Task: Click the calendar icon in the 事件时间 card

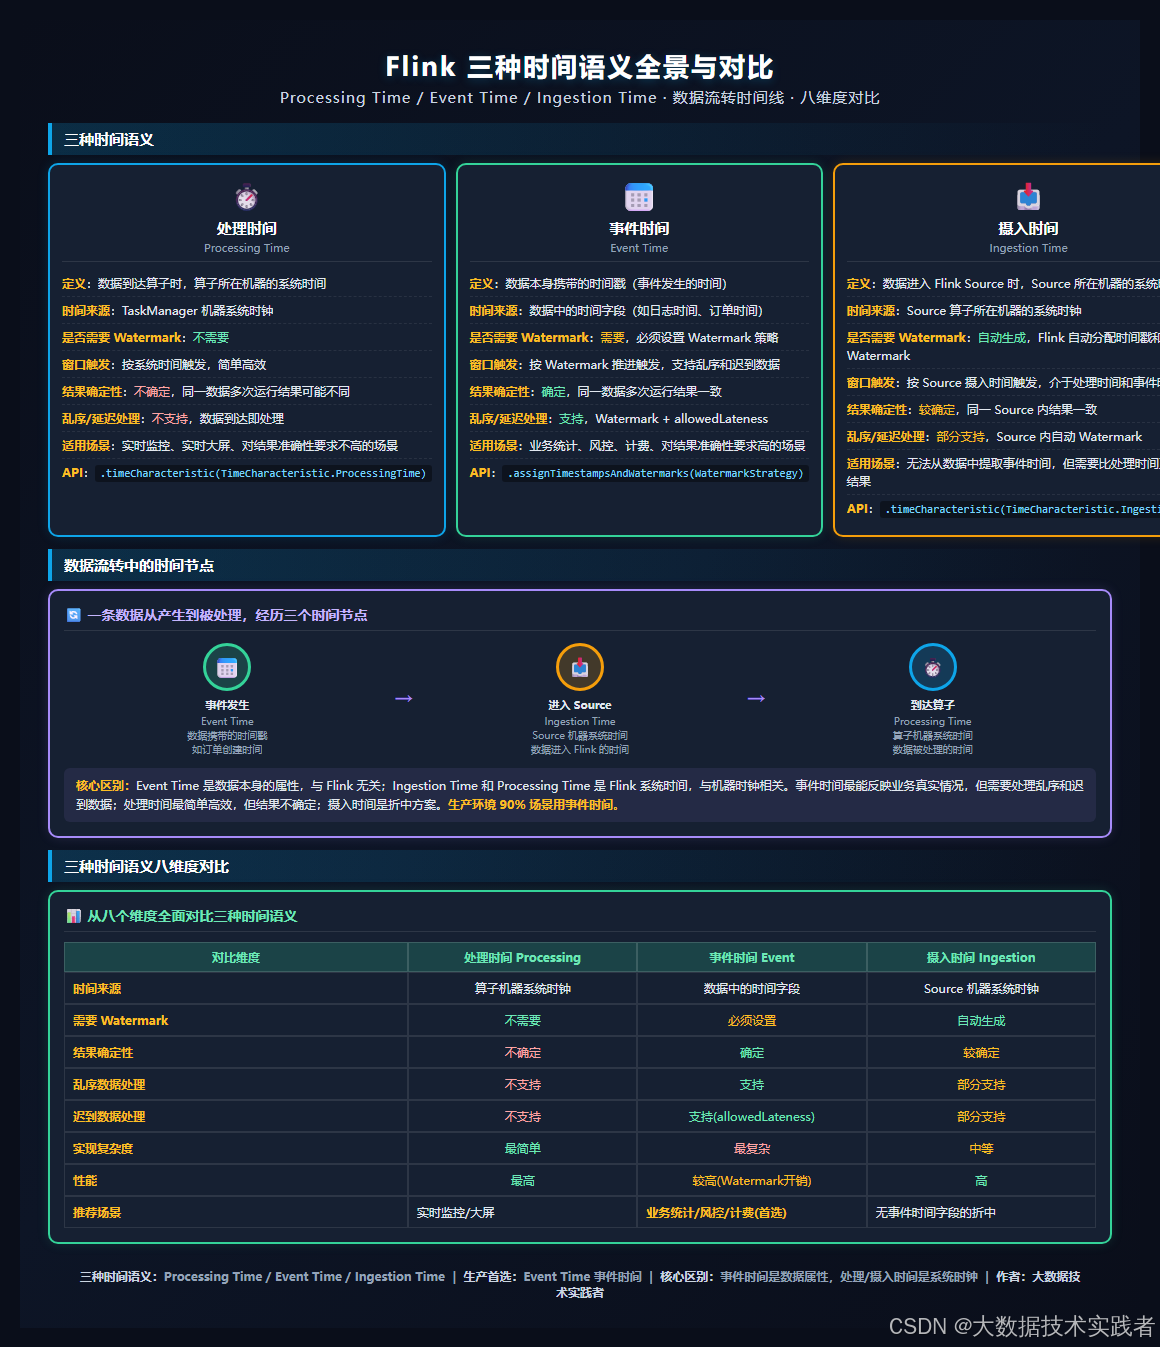Action: 639,197
